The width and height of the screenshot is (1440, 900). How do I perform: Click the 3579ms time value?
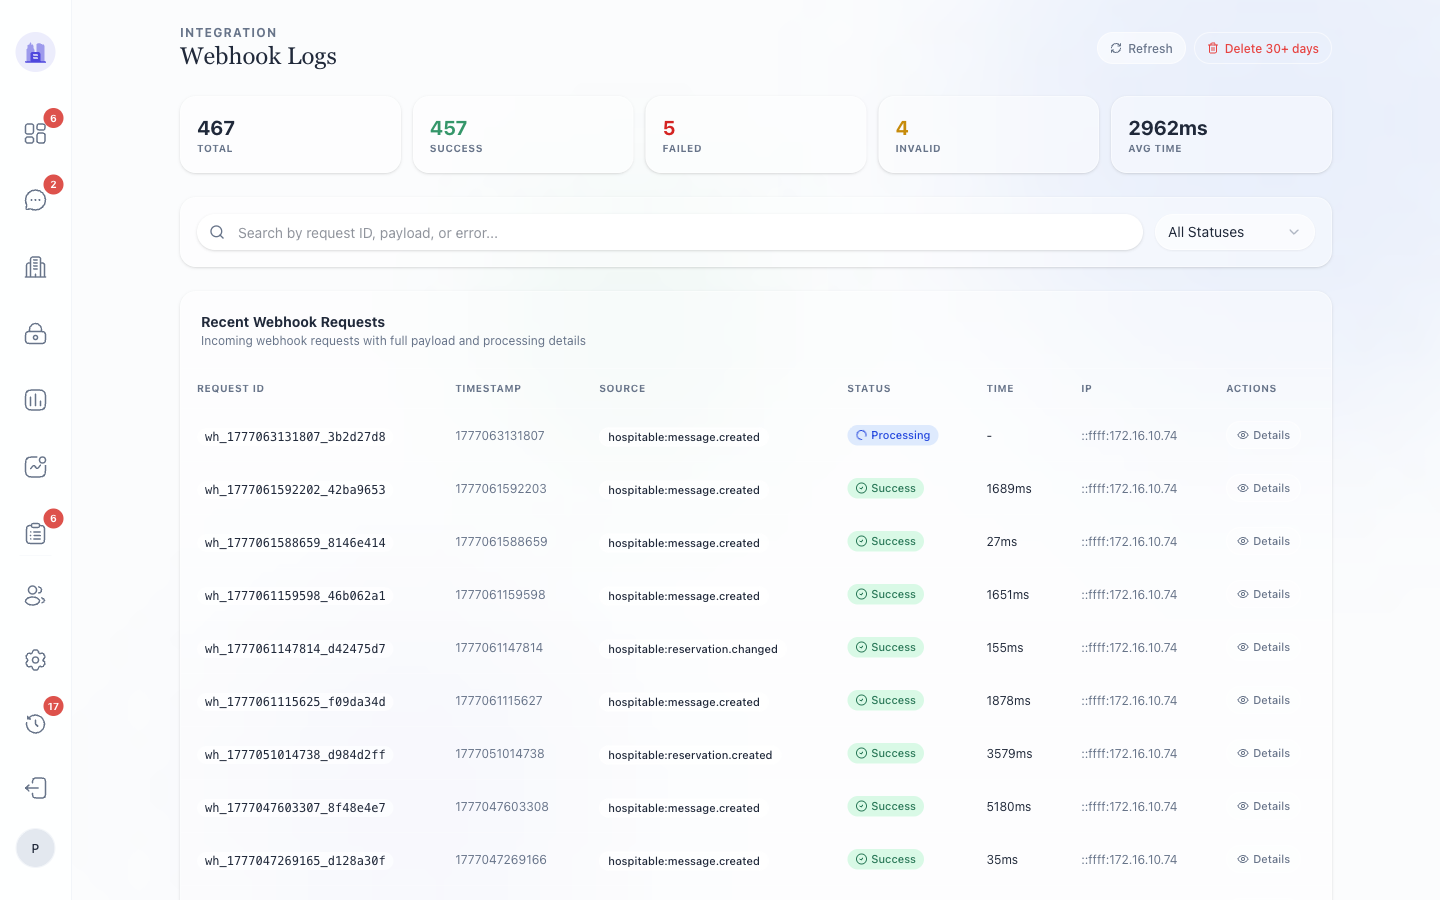point(1009,753)
